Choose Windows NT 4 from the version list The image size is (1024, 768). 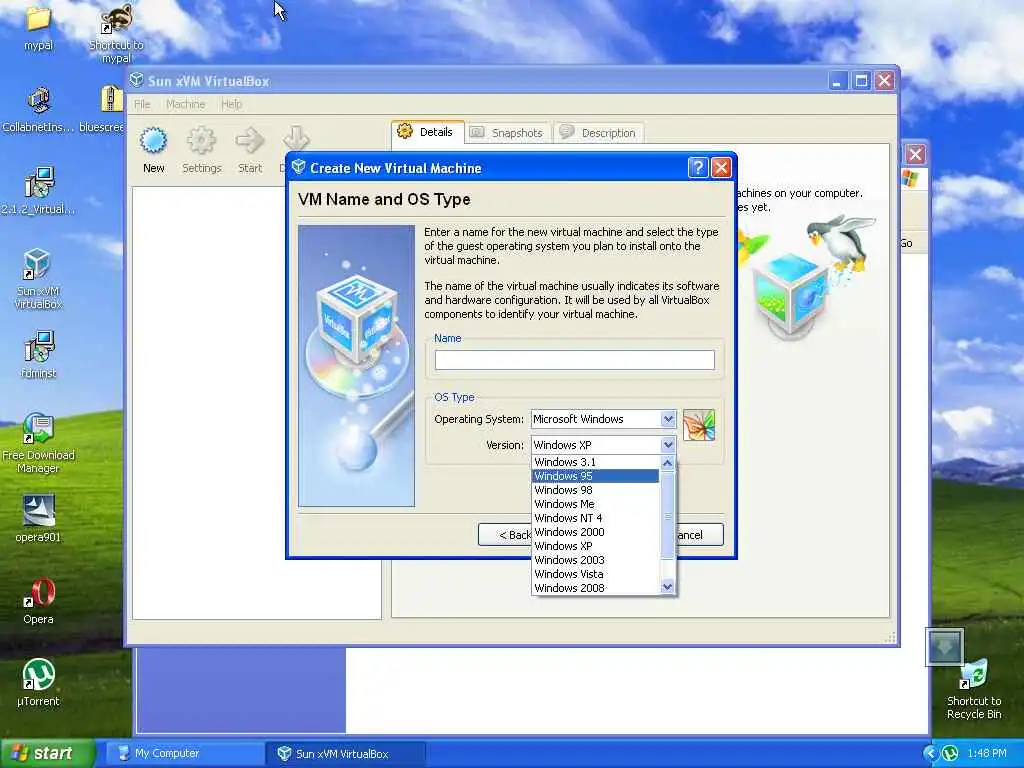point(596,519)
